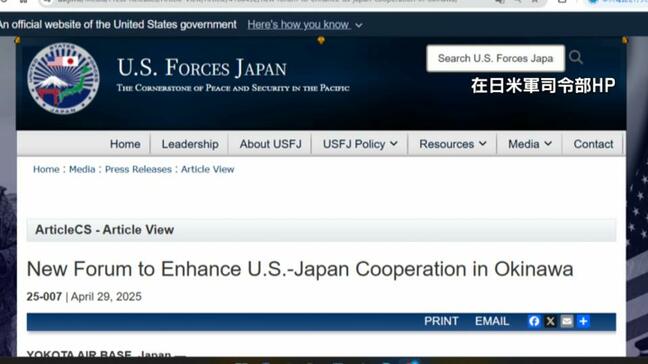The height and width of the screenshot is (364, 648).
Task: Open more share options plus icon
Action: pyautogui.click(x=584, y=321)
